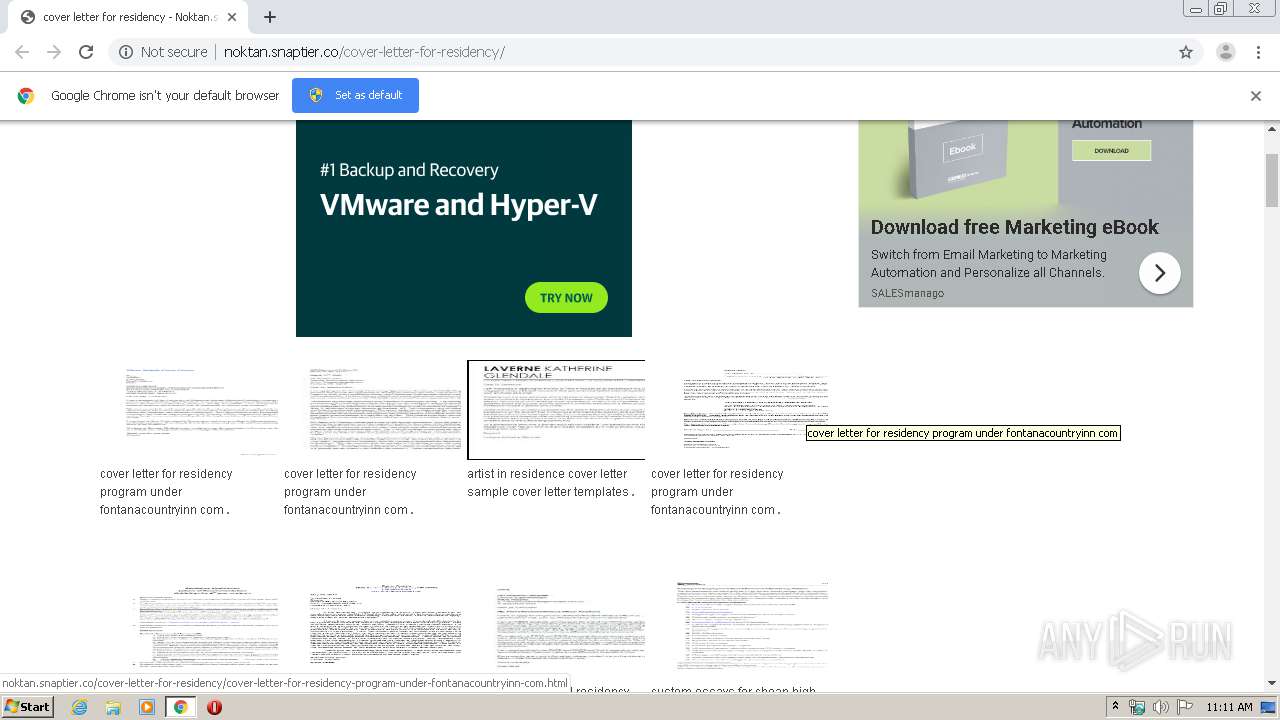Open a new tab with plus button
The image size is (1280, 720).
[x=270, y=17]
